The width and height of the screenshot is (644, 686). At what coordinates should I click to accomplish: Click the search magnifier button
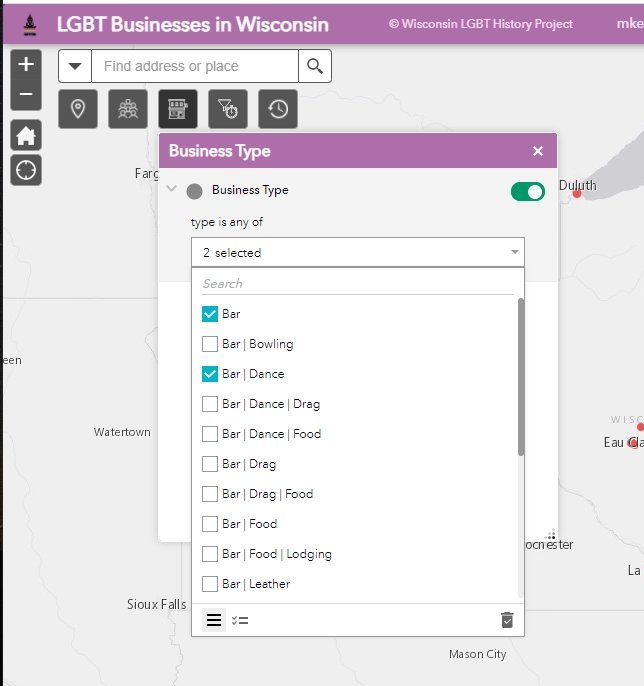point(315,67)
